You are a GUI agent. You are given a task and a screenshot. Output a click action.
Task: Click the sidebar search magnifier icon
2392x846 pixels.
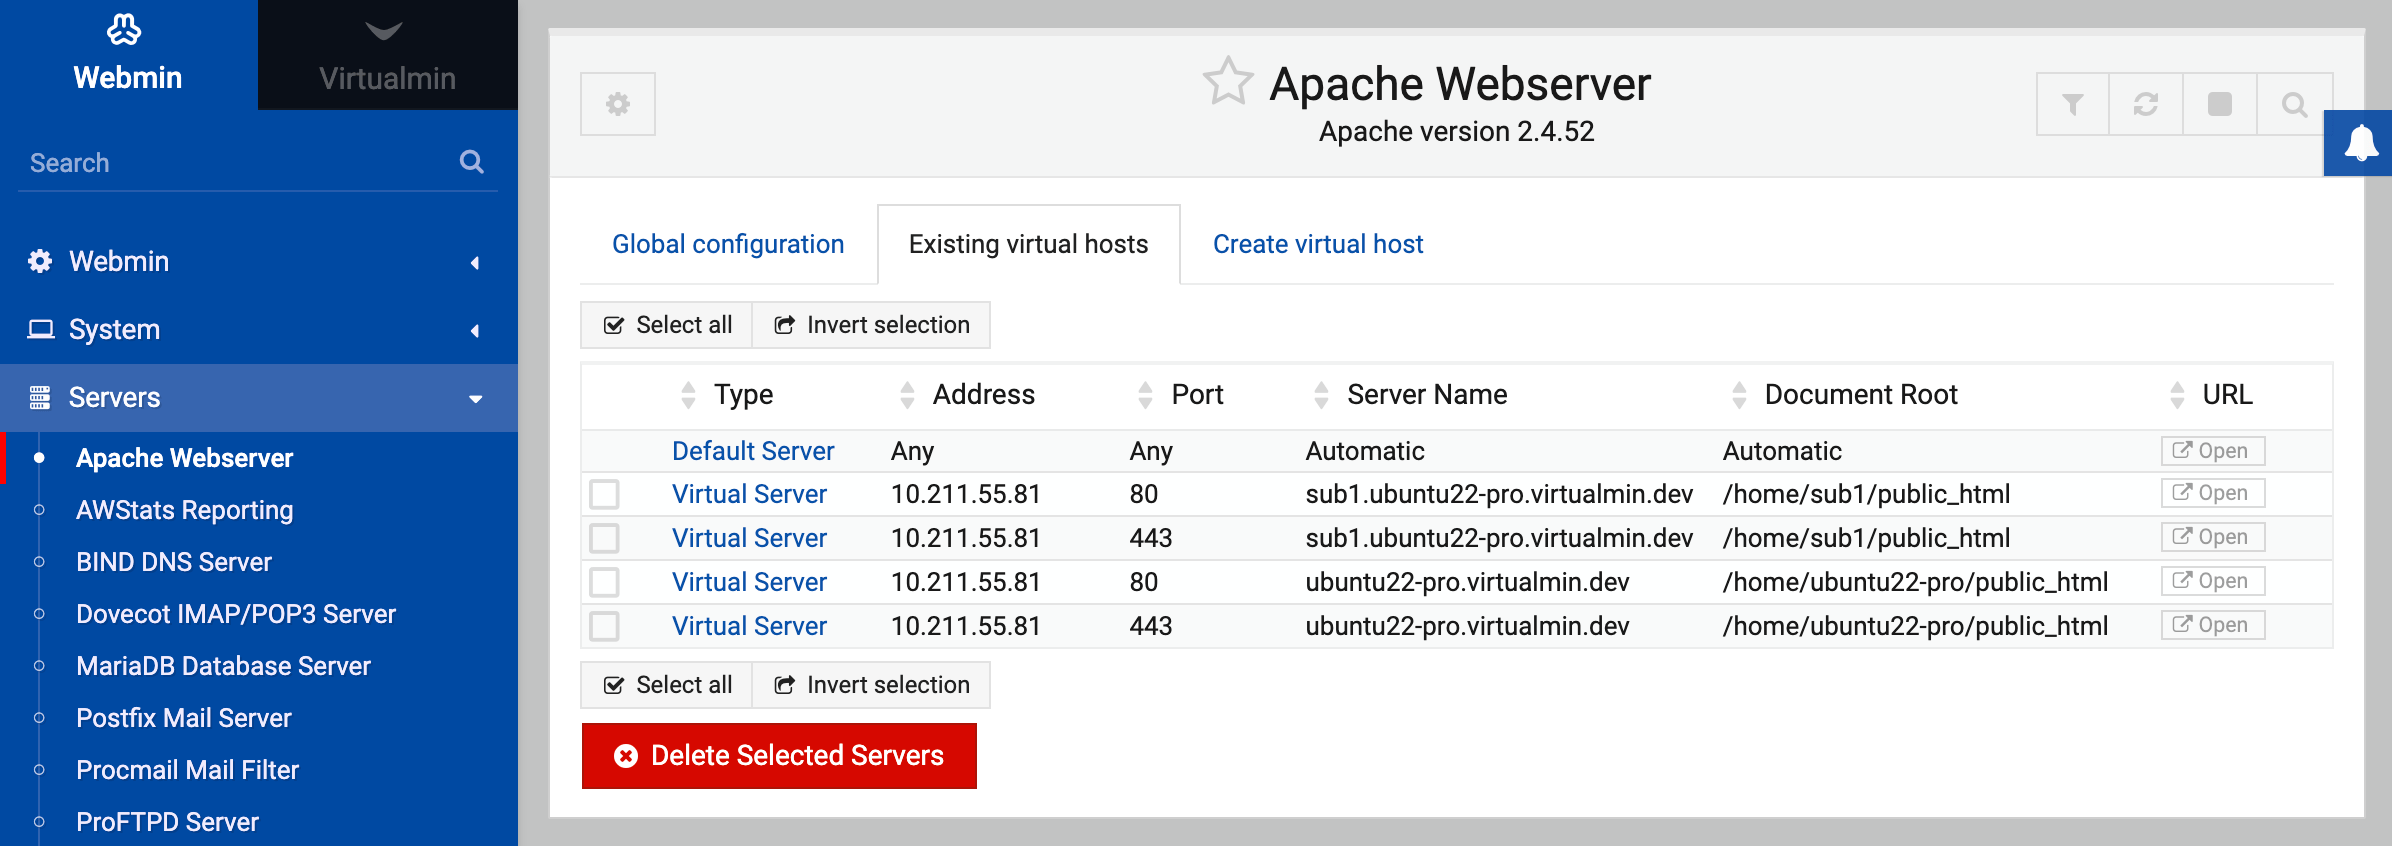(x=472, y=162)
